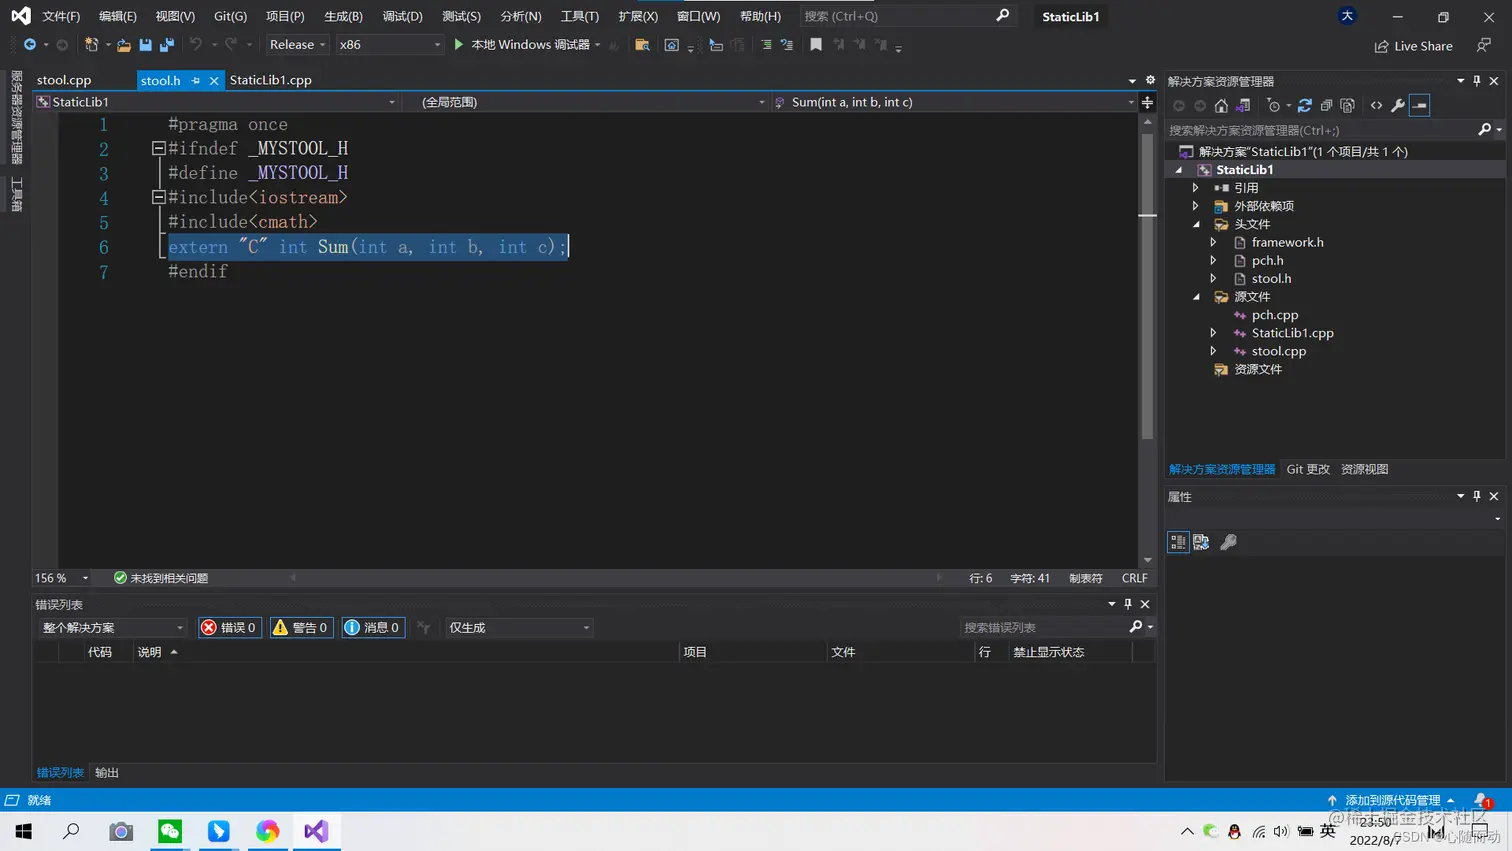1512x851 pixels.
Task: Click the collapse all icon in Solution Explorer
Action: tap(1326, 105)
